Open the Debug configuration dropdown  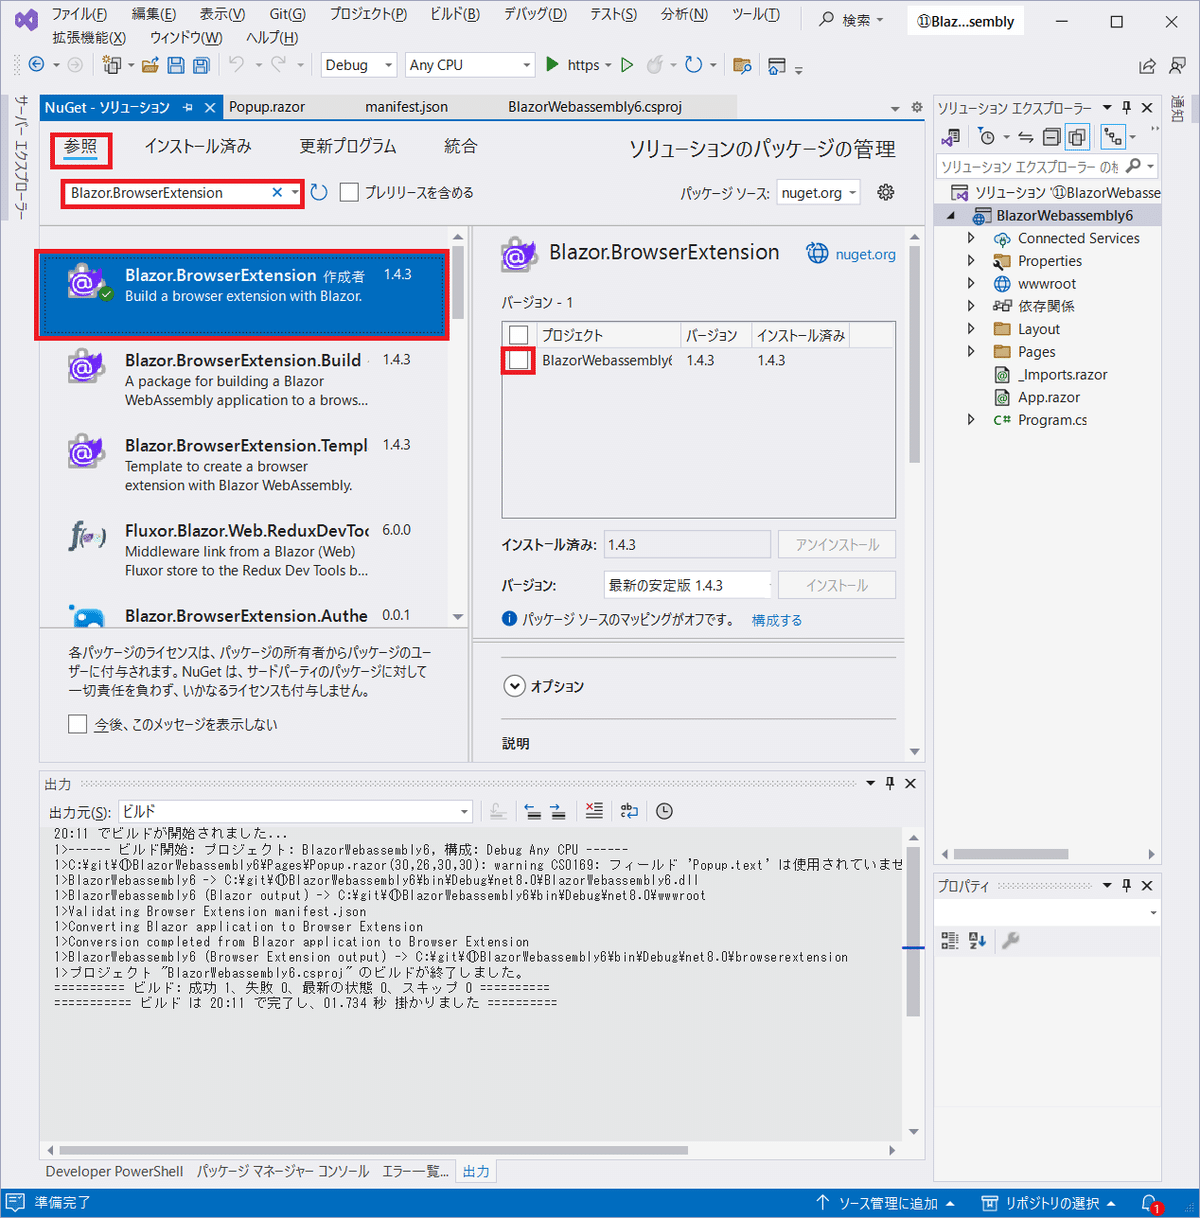pos(359,65)
